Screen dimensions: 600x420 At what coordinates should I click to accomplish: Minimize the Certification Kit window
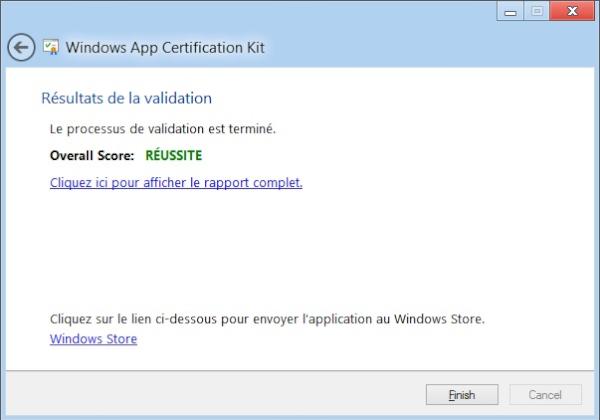[x=510, y=11]
